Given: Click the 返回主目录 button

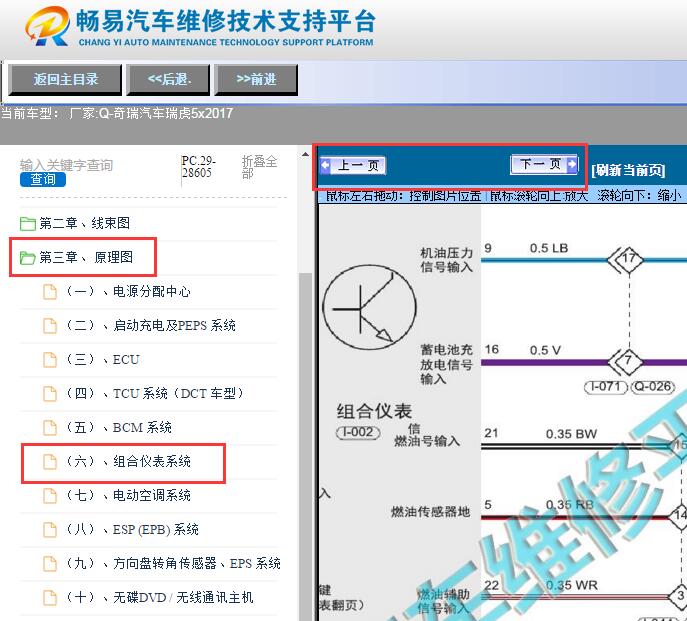Looking at the screenshot, I should [x=65, y=79].
